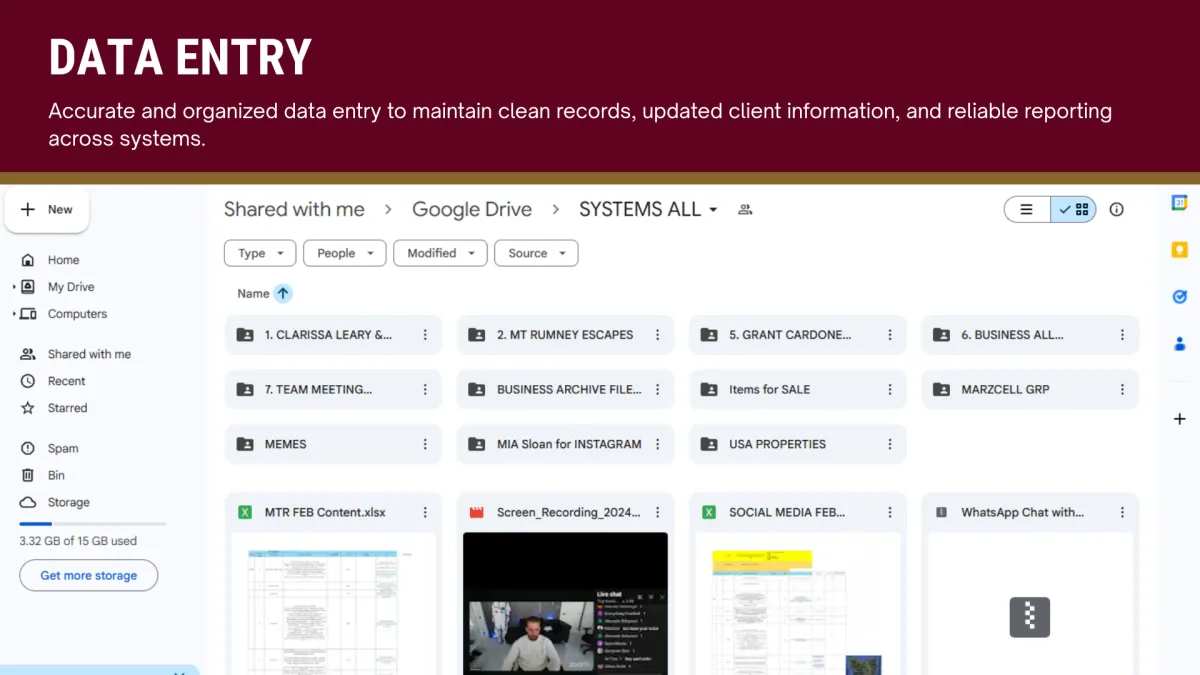Open more actions for SOCIAL MEDIA FEB file
Viewport: 1200px width, 675px height.
pos(890,512)
